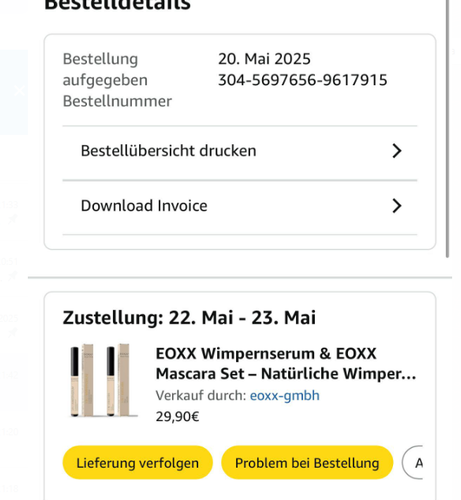Click the Bestelldetails heading
The width and height of the screenshot is (461, 500).
pyautogui.click(x=117, y=5)
